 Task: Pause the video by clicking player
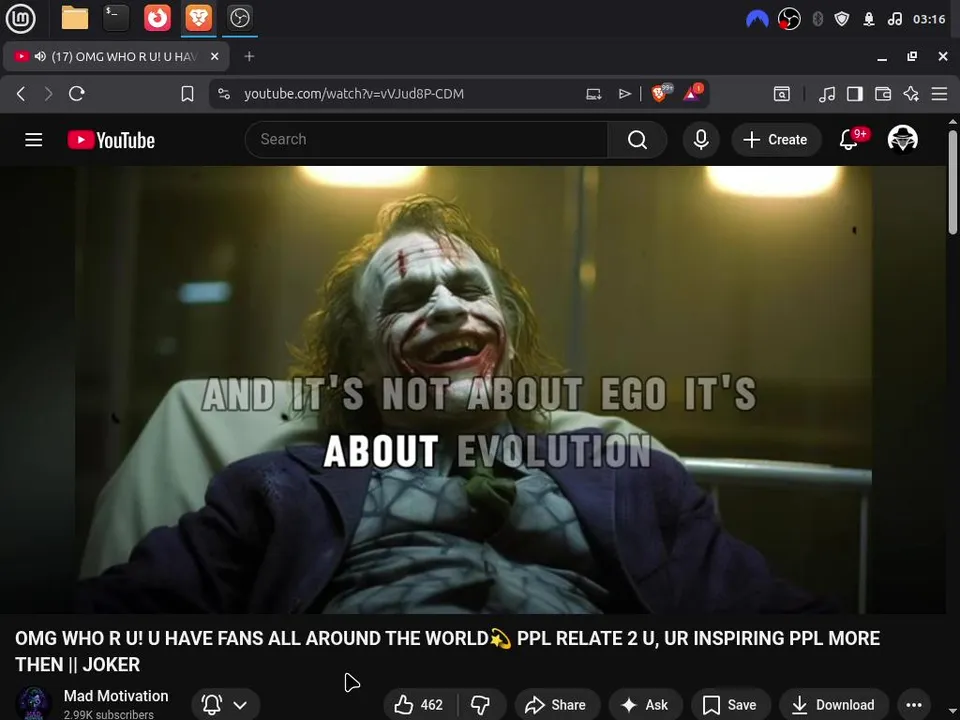pos(473,389)
